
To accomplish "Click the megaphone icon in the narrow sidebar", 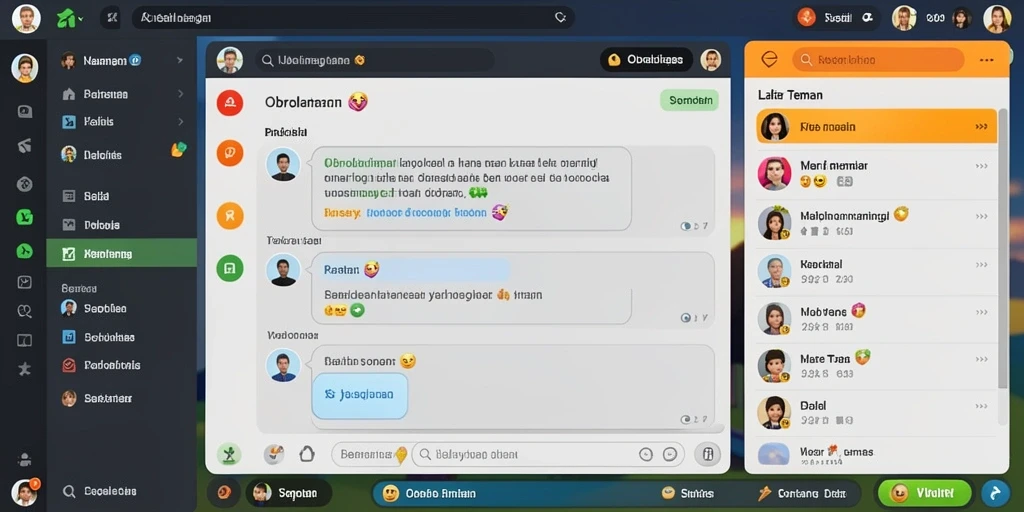I will pyautogui.click(x=24, y=146).
